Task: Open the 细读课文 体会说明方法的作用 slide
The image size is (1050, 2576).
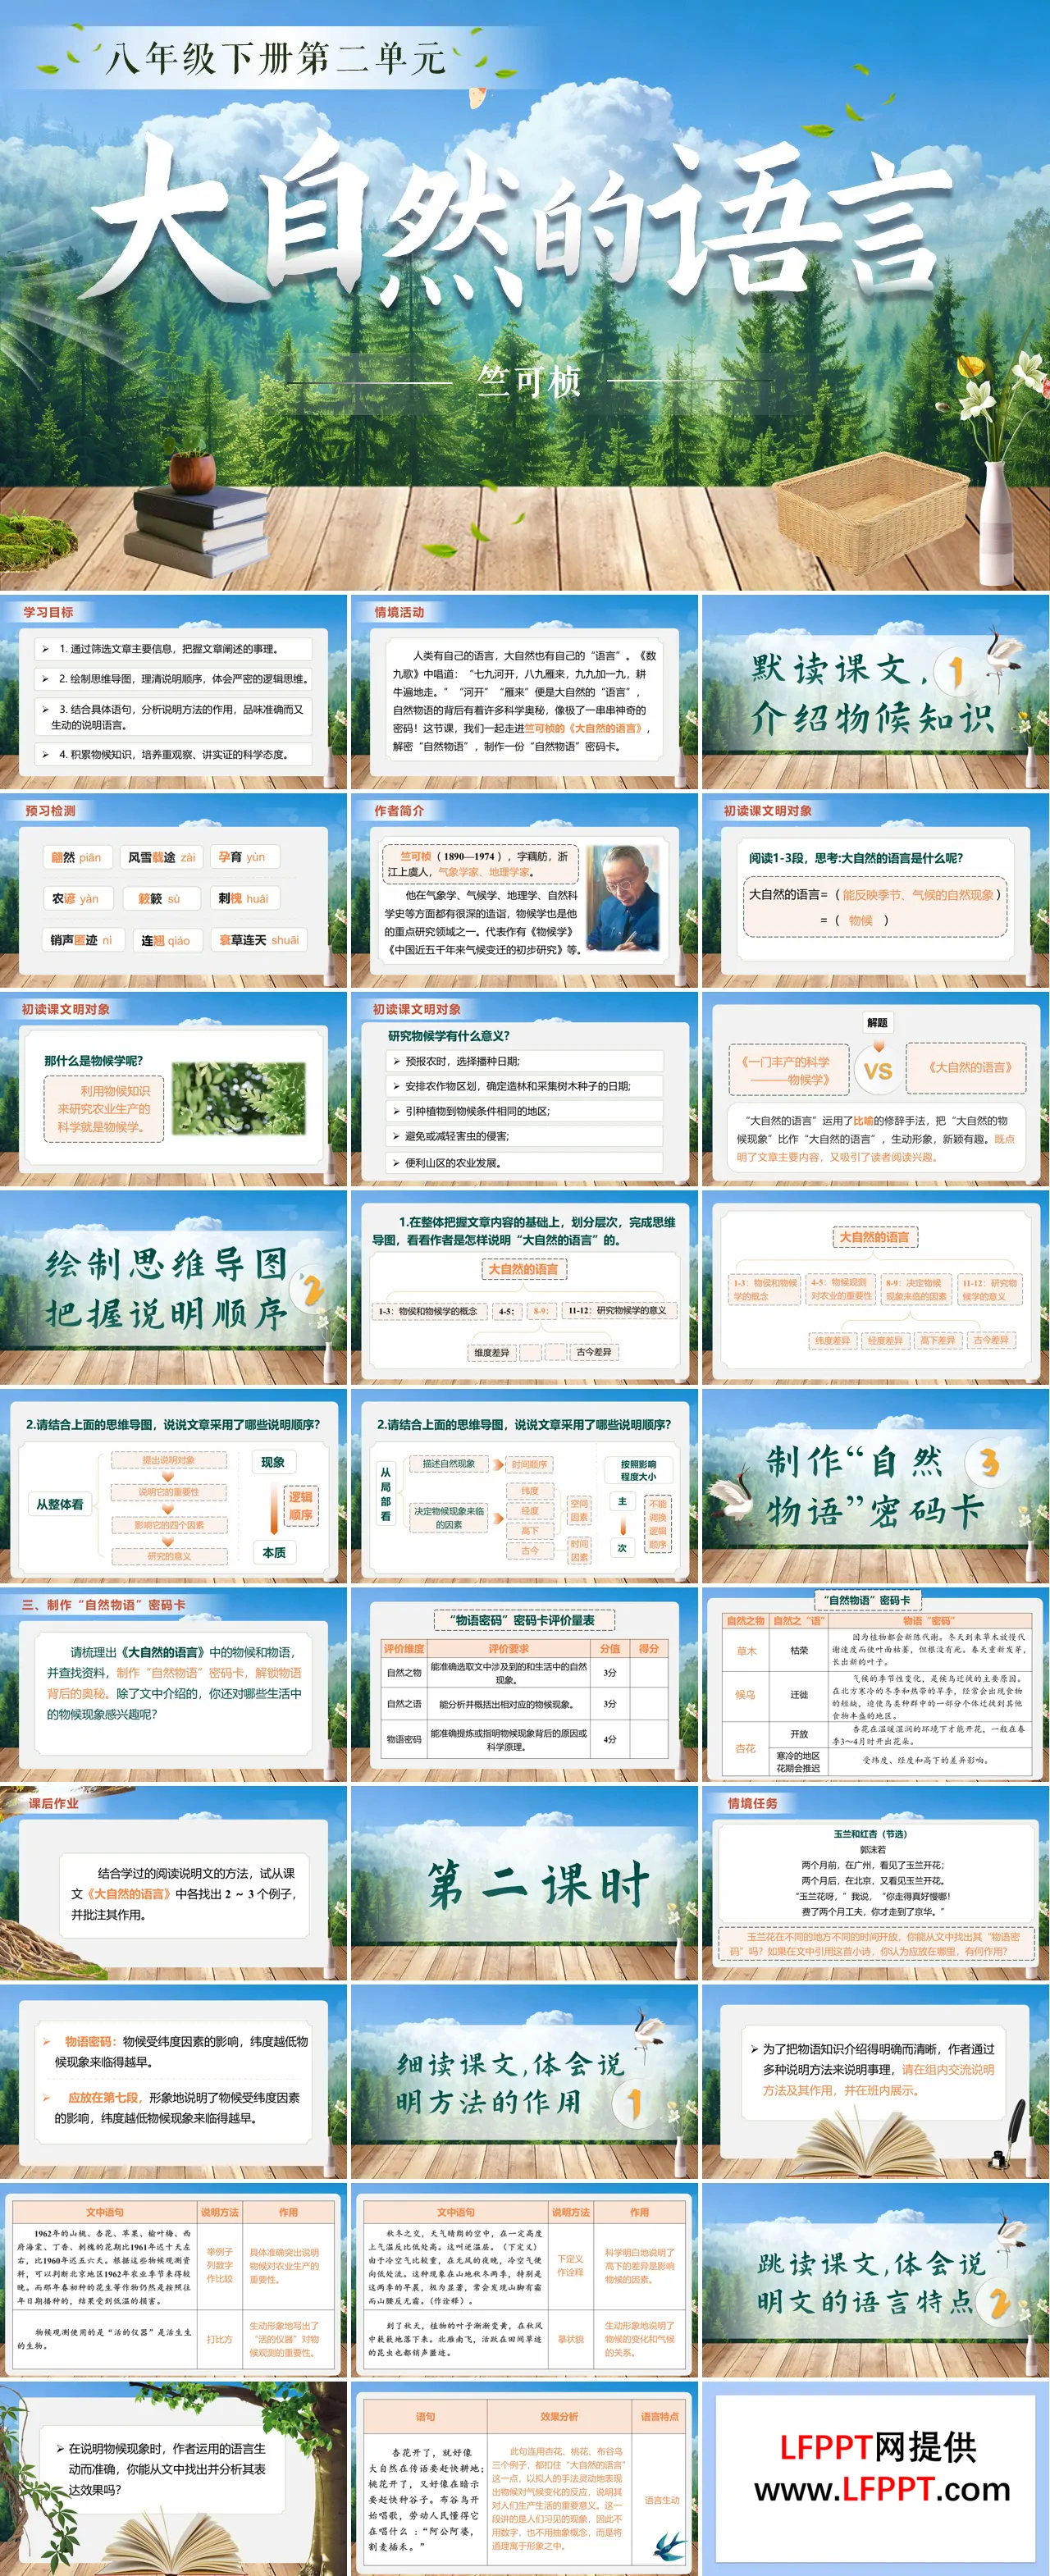Action: click(524, 2082)
